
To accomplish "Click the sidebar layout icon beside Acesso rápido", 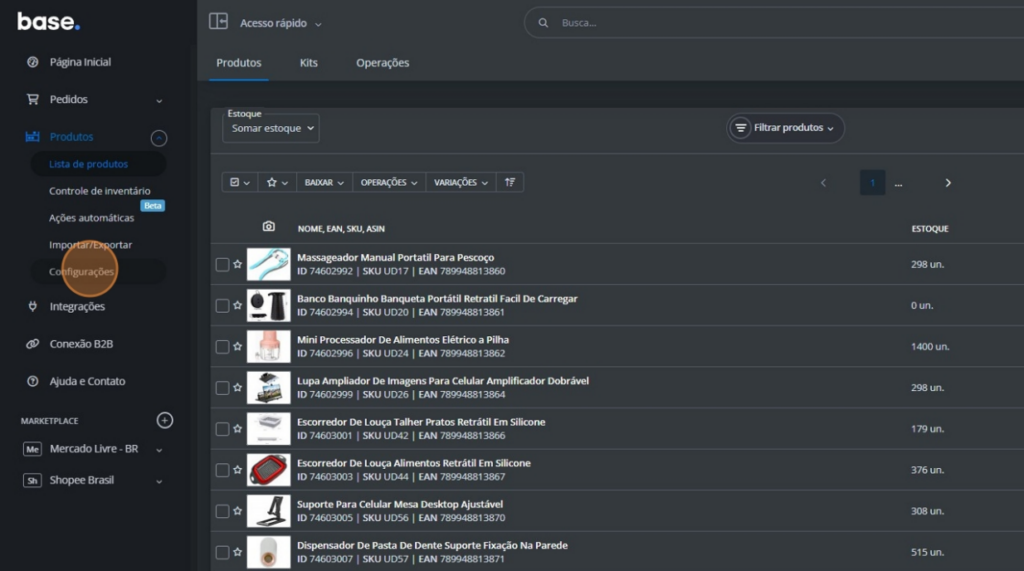I will (218, 22).
